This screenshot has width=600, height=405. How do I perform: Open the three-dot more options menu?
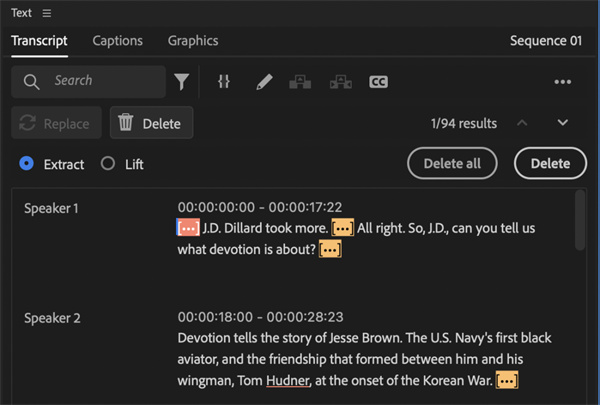[562, 82]
